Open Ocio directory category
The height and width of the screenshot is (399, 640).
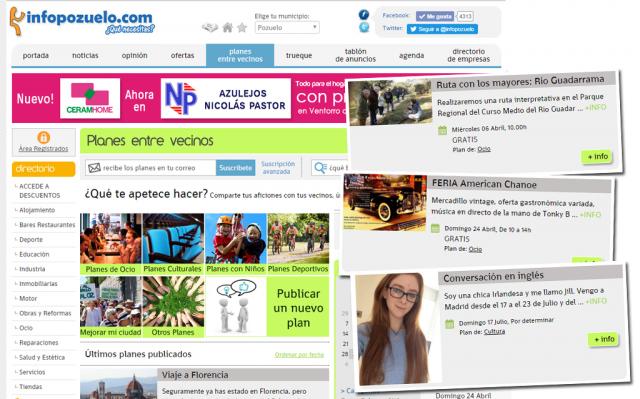26,328
